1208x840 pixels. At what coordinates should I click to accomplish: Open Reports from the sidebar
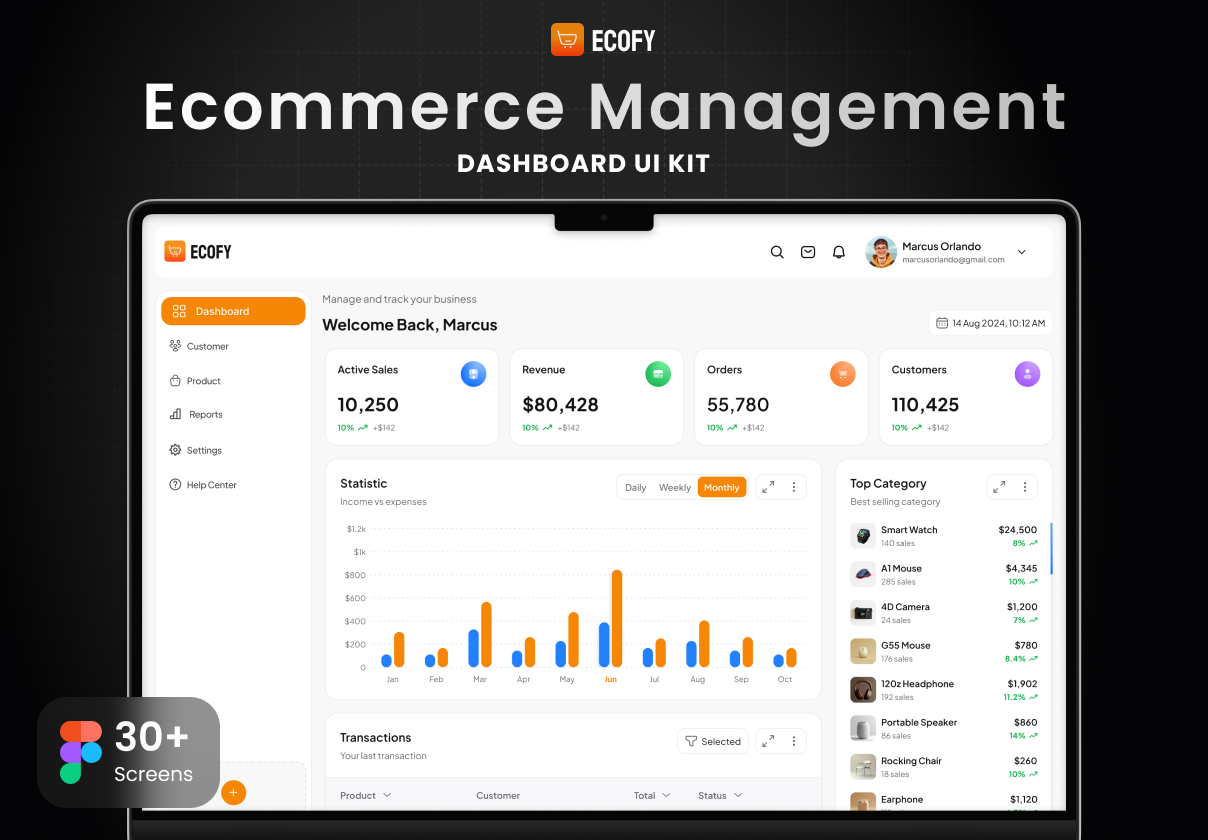(204, 415)
